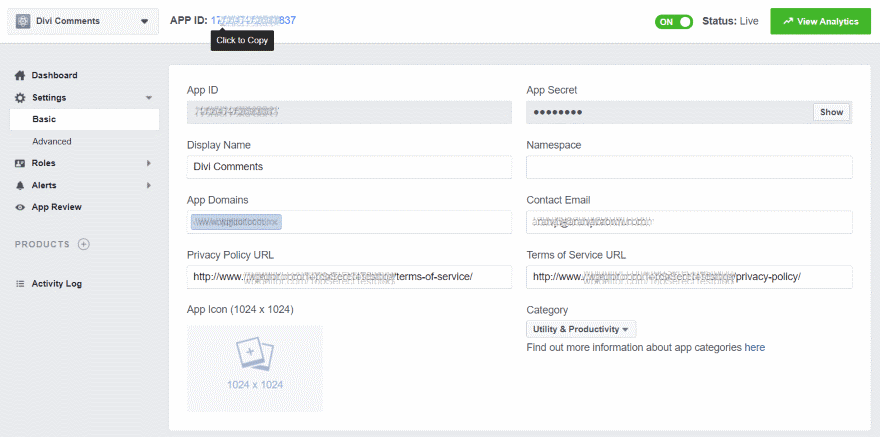880x437 pixels.
Task: Open the Divi Comments app selector dropdown
Action: click(83, 21)
